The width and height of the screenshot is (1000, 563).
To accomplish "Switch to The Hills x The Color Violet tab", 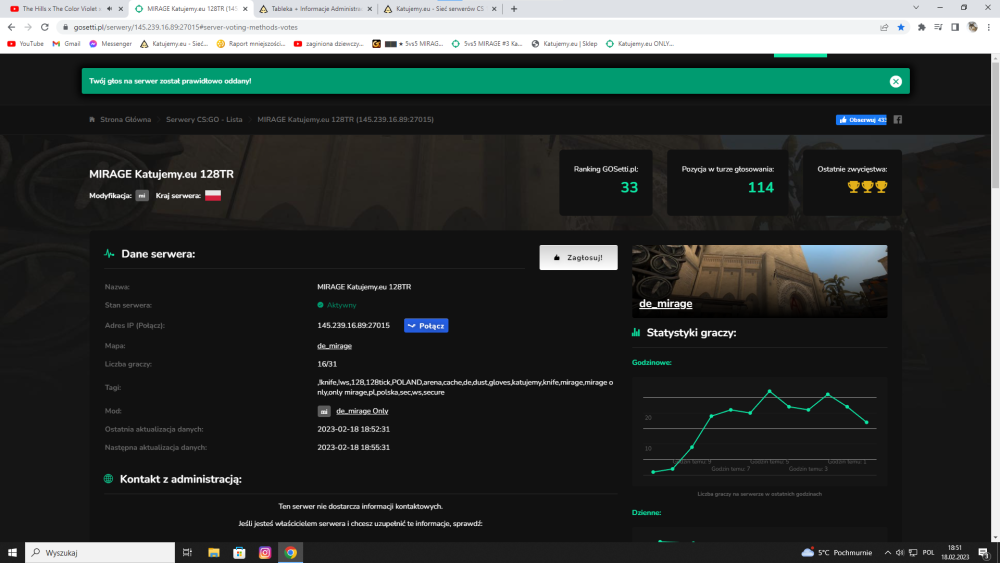I will click(61, 9).
